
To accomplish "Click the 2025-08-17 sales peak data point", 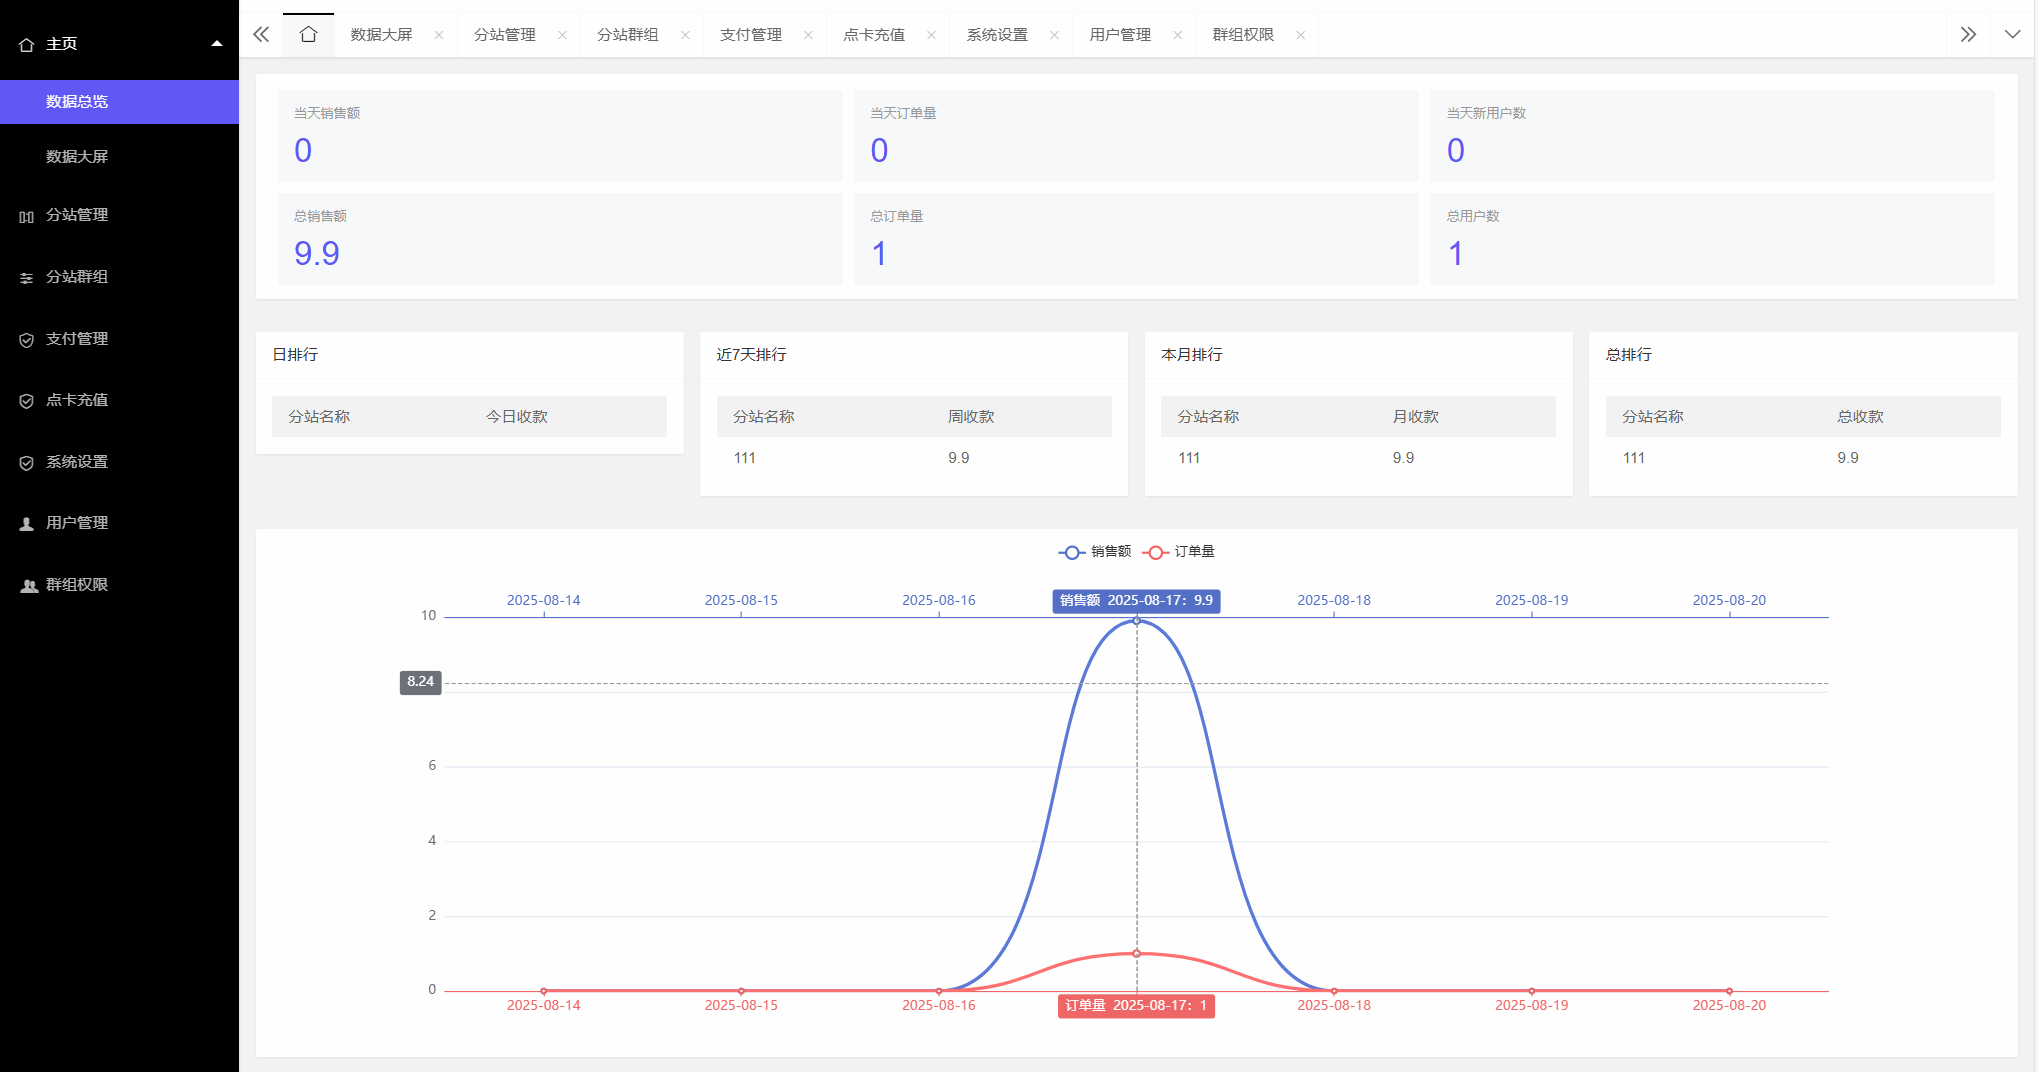I will tap(1136, 621).
